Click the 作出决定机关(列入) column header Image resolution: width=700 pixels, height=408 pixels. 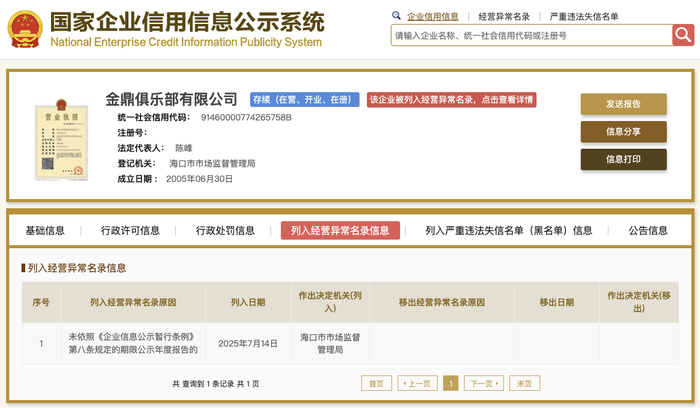click(330, 302)
